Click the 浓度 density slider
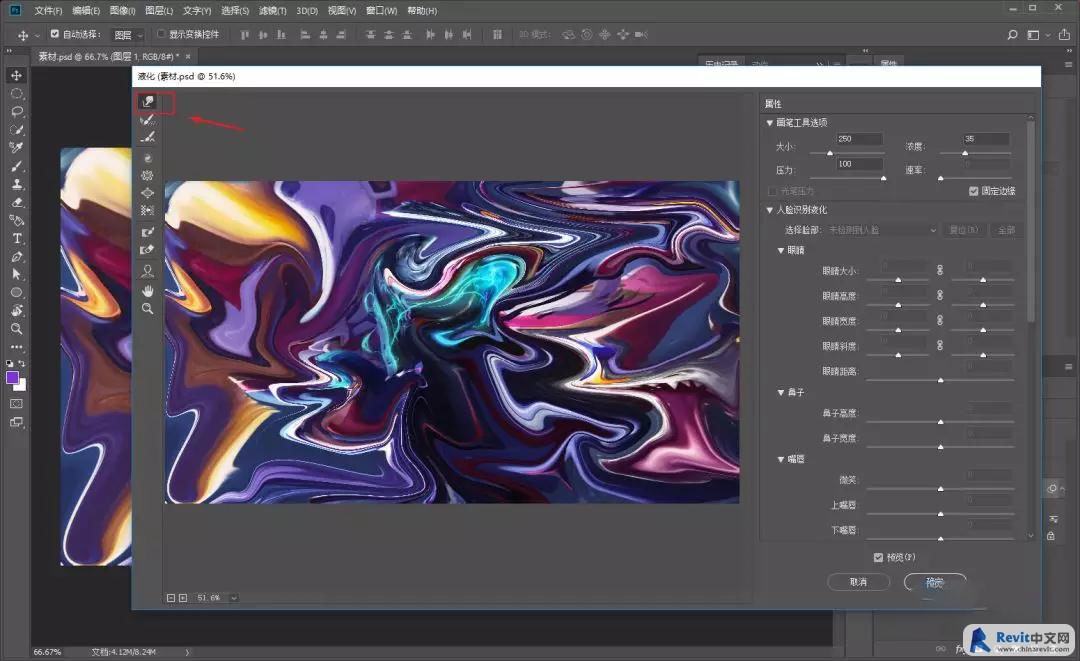This screenshot has width=1080, height=661. [x=975, y=153]
